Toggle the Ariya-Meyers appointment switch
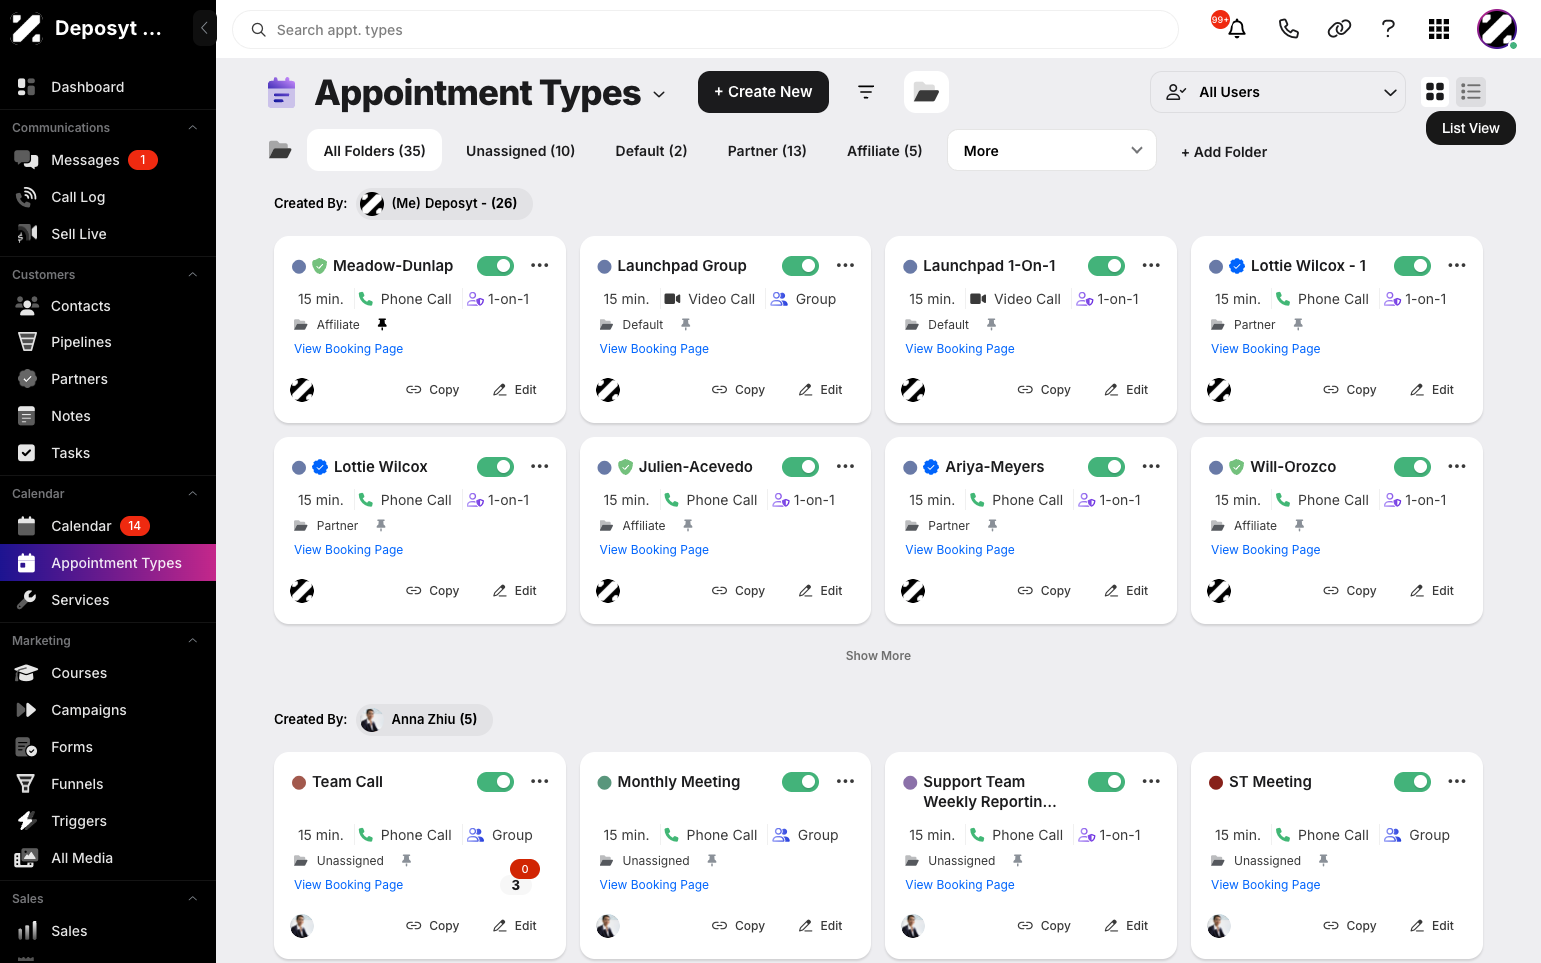This screenshot has width=1541, height=963. coord(1106,466)
